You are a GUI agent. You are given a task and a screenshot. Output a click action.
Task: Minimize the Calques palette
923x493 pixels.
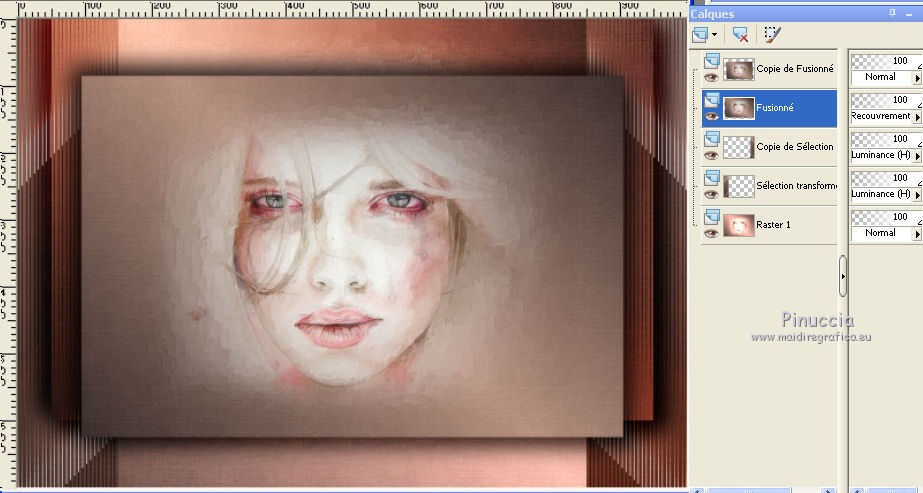point(911,14)
